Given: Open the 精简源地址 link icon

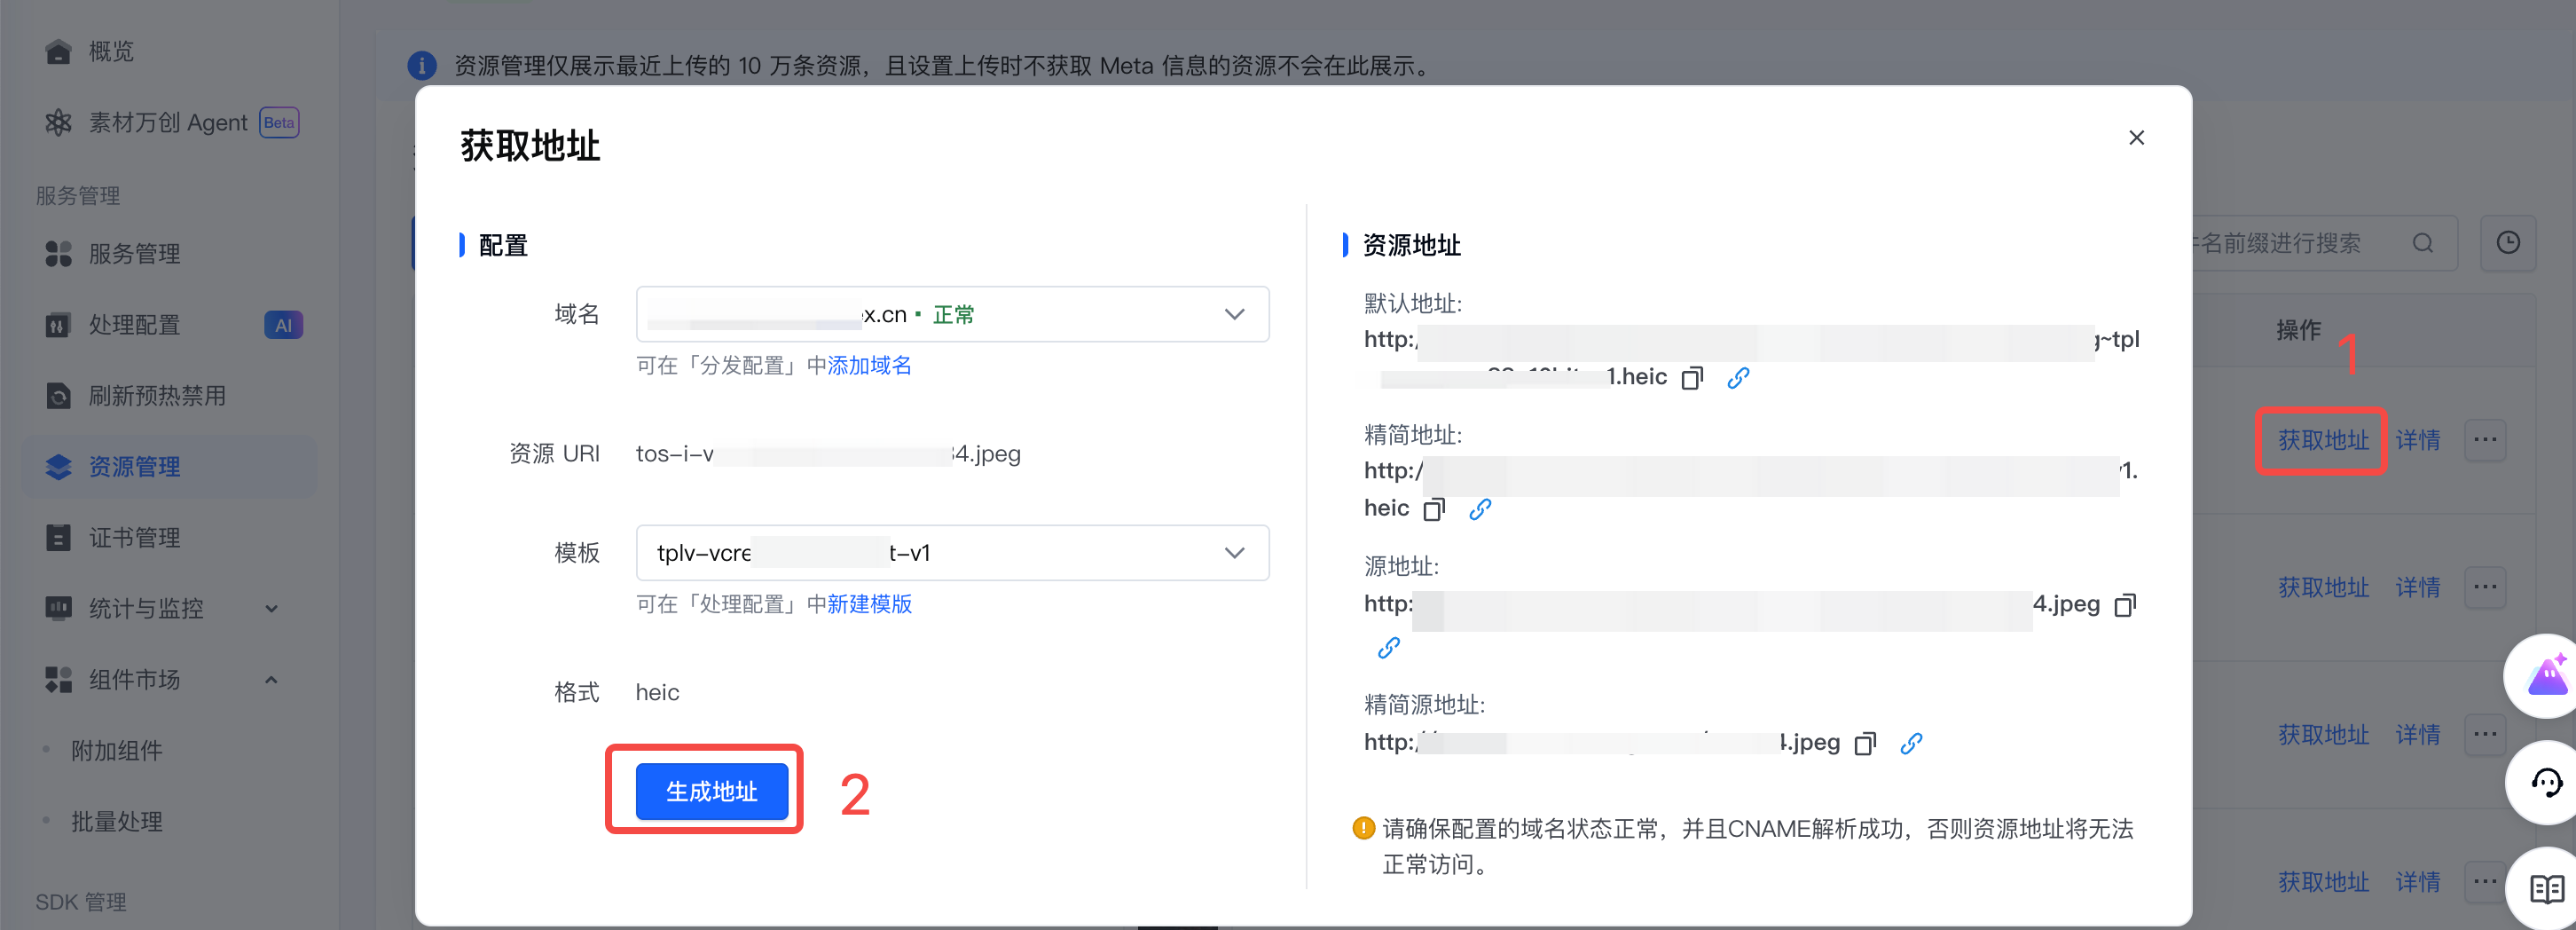Looking at the screenshot, I should 1911,743.
